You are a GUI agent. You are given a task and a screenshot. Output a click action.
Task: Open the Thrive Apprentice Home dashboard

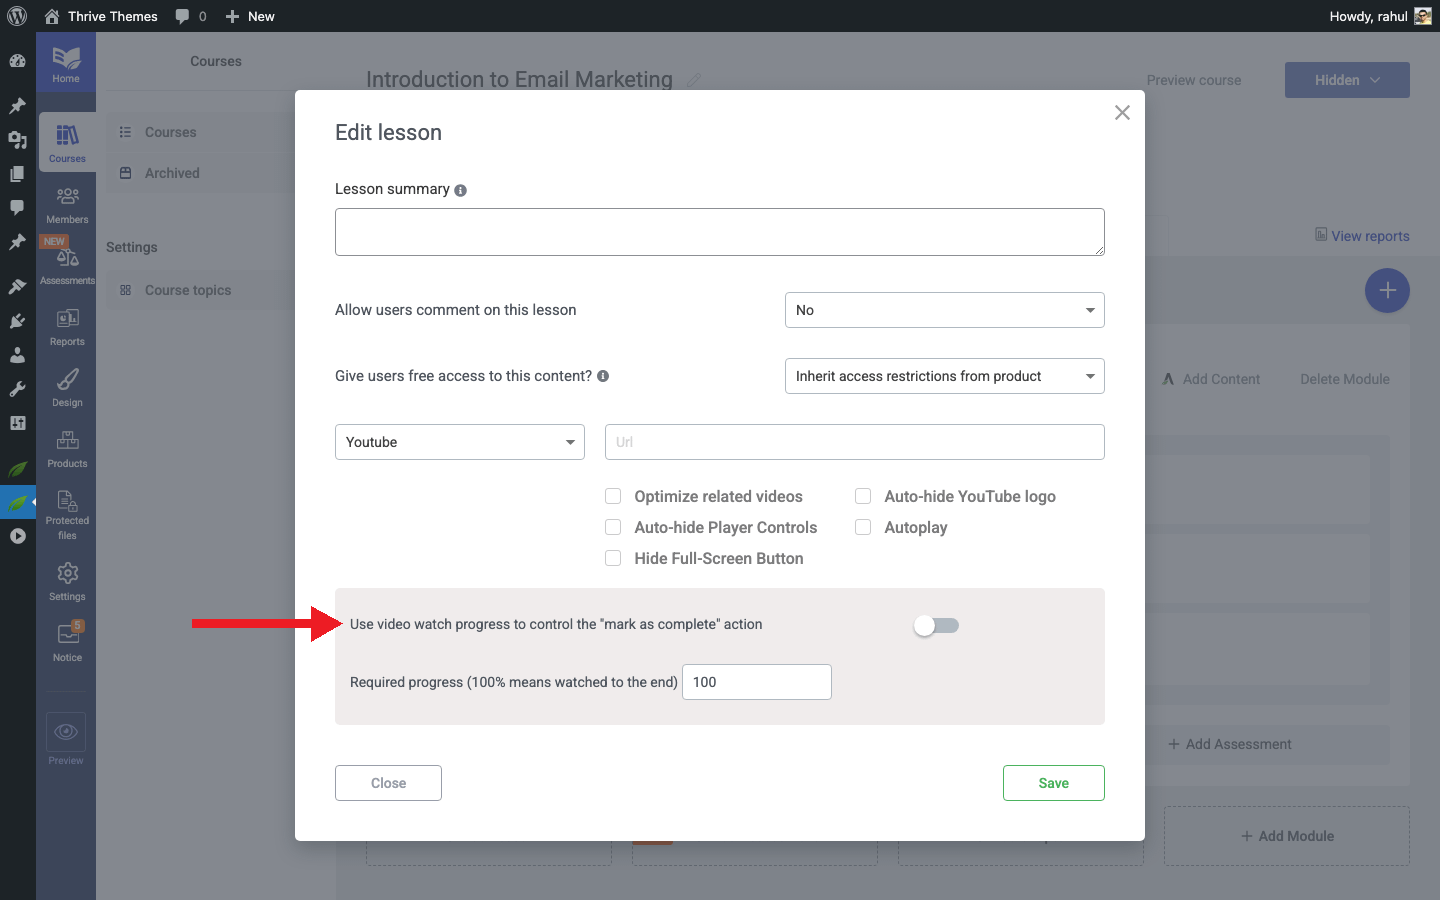(x=66, y=62)
